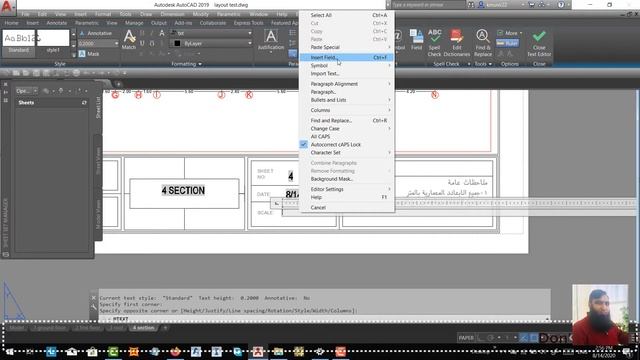Click the Close Text Editor checkmark

tap(539, 42)
